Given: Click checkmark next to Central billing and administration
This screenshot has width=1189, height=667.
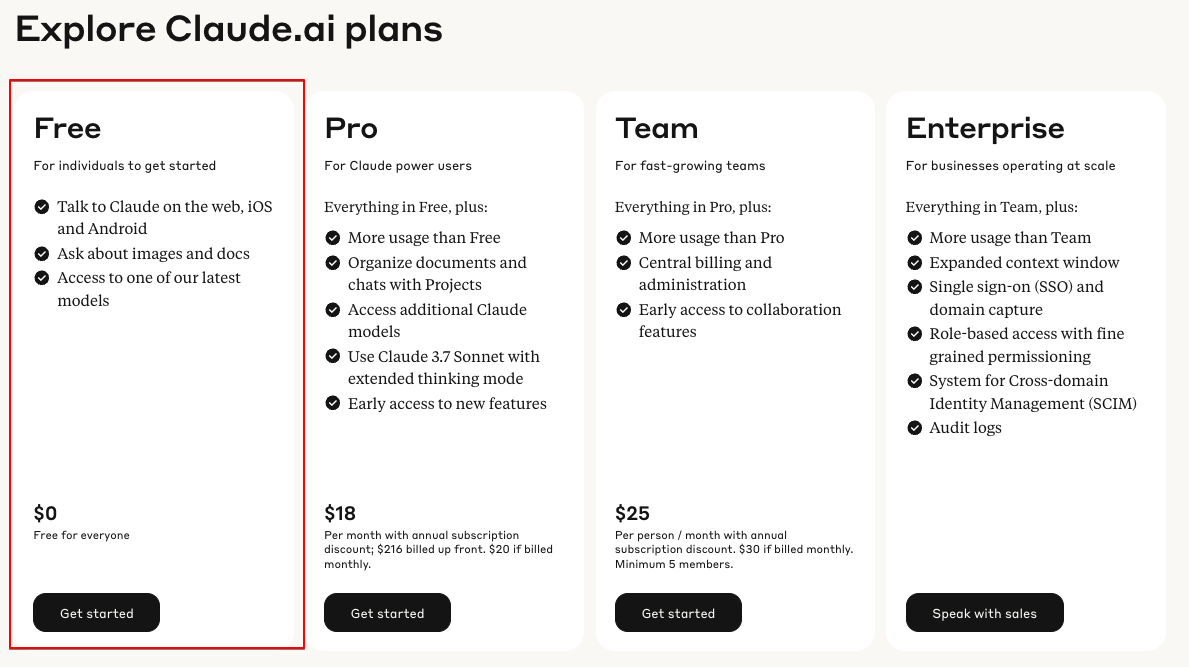Looking at the screenshot, I should (623, 263).
